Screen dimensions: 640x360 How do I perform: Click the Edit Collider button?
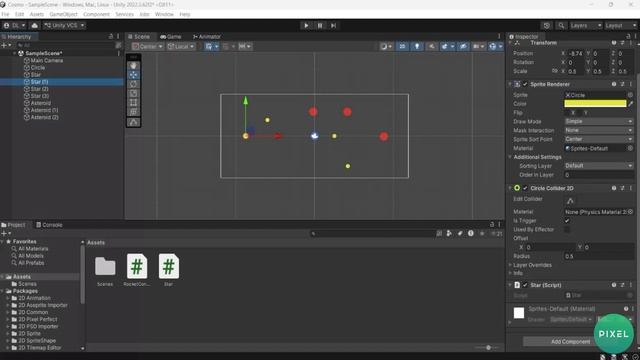click(570, 200)
